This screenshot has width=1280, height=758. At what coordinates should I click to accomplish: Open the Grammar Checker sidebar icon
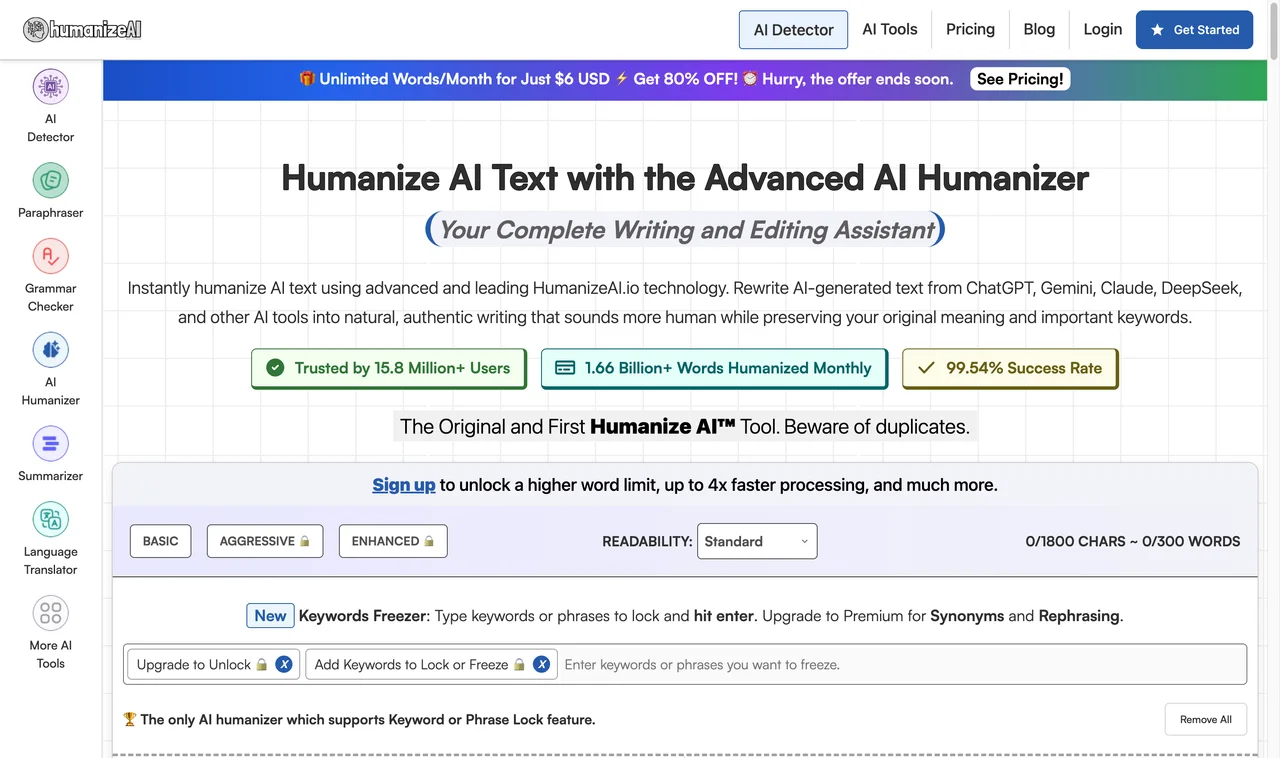(50, 256)
